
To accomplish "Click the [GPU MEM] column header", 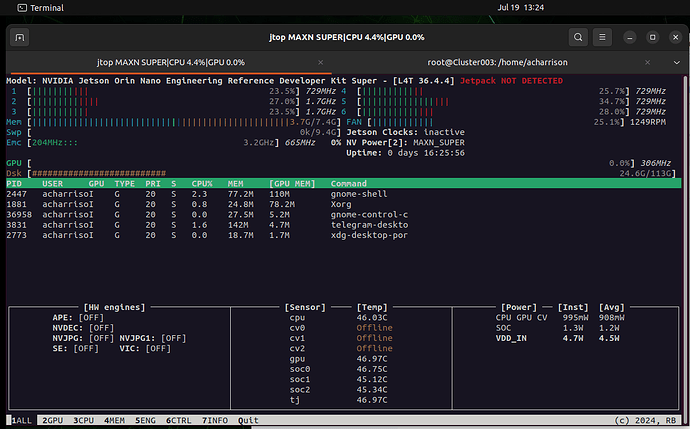I will coord(292,183).
